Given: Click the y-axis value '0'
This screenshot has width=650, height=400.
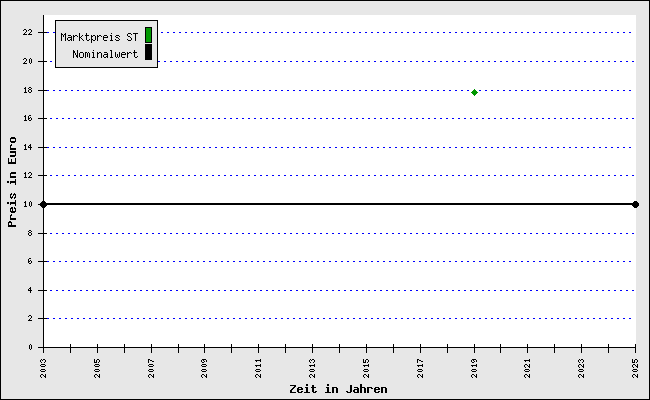Looking at the screenshot, I should pos(30,347).
